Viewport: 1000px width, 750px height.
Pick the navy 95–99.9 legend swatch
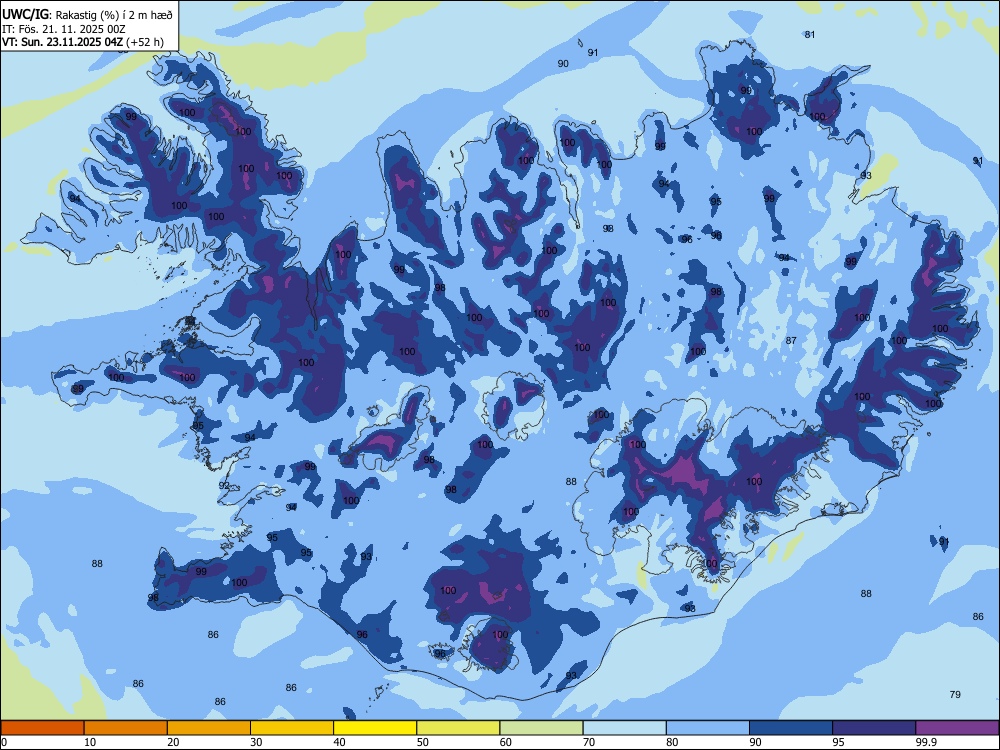(x=874, y=728)
